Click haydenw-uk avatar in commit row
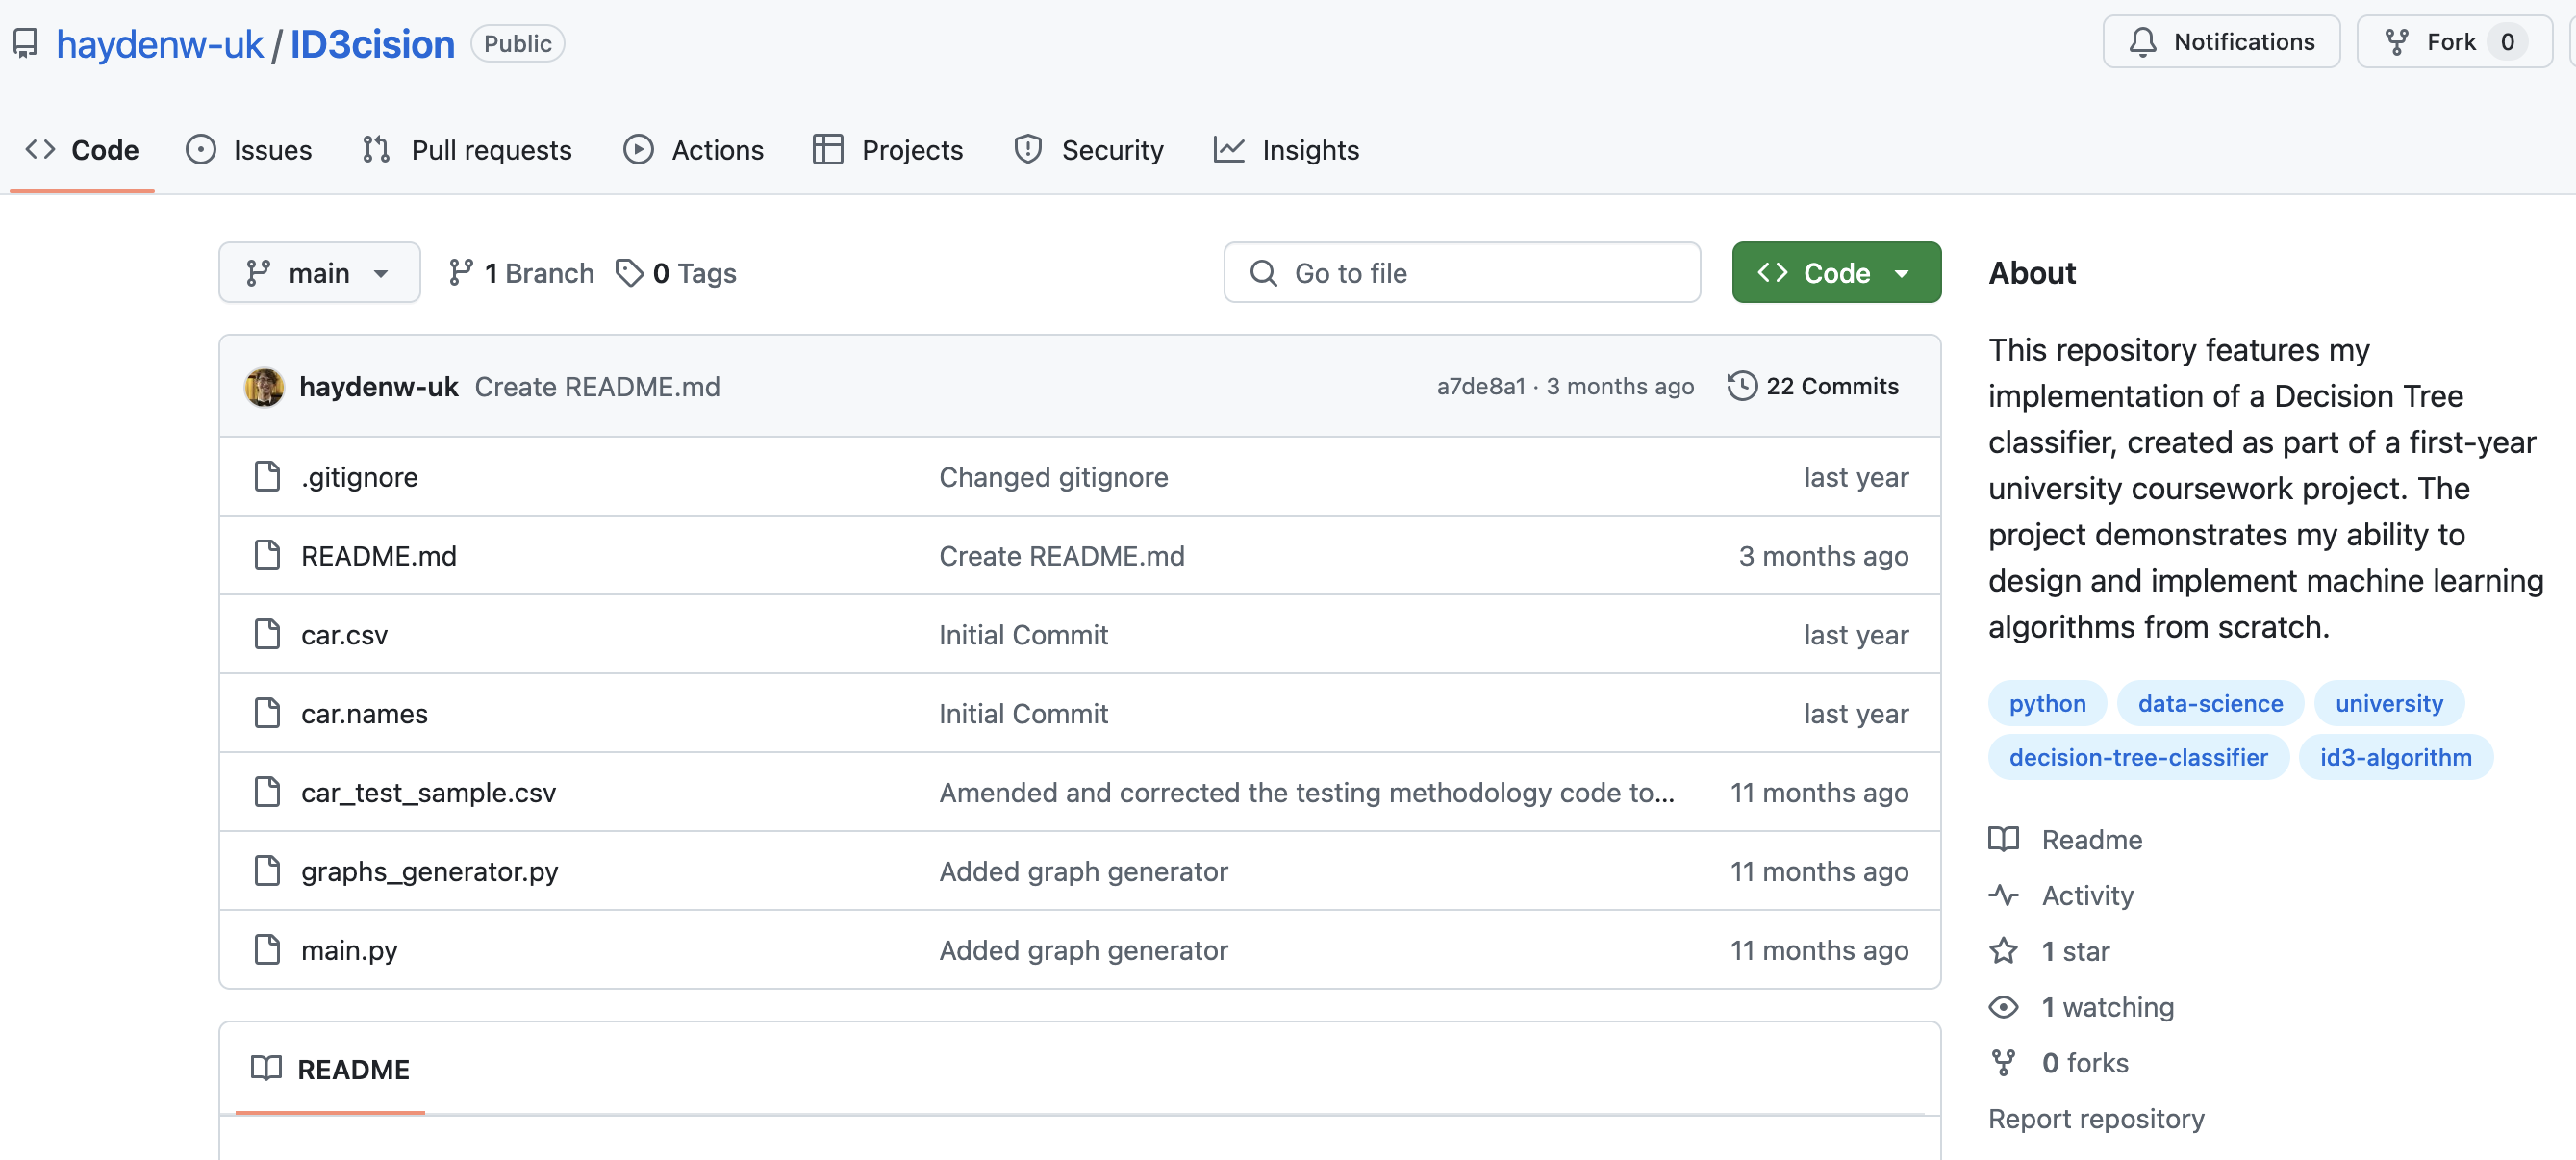The height and width of the screenshot is (1160, 2576). click(264, 387)
